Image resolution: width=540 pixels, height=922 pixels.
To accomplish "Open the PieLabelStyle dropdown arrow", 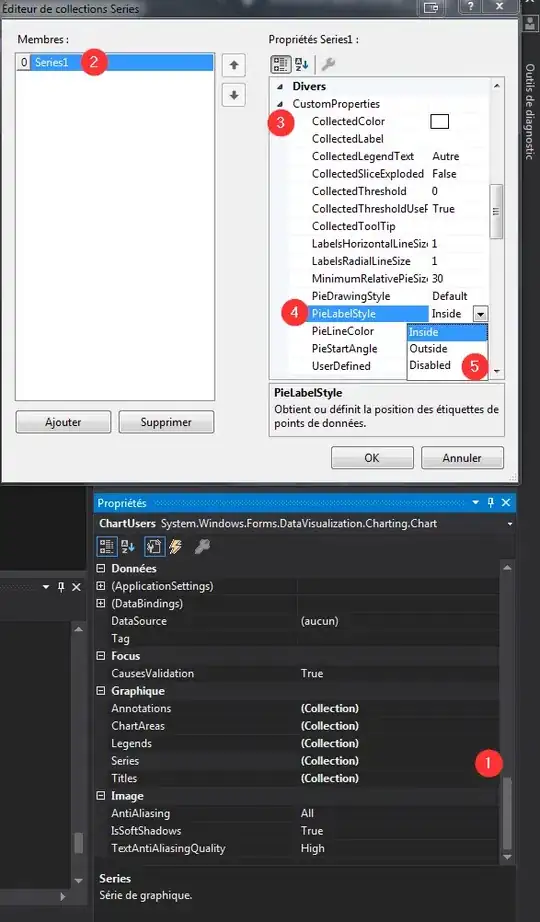I will [x=481, y=314].
